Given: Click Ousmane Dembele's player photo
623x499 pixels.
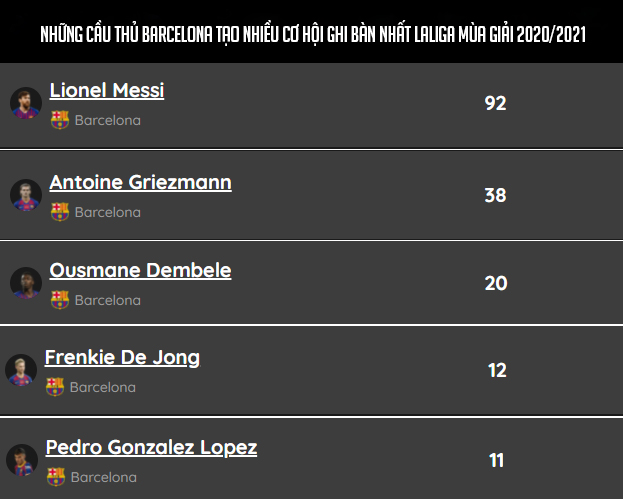Looking at the screenshot, I should click(26, 282).
